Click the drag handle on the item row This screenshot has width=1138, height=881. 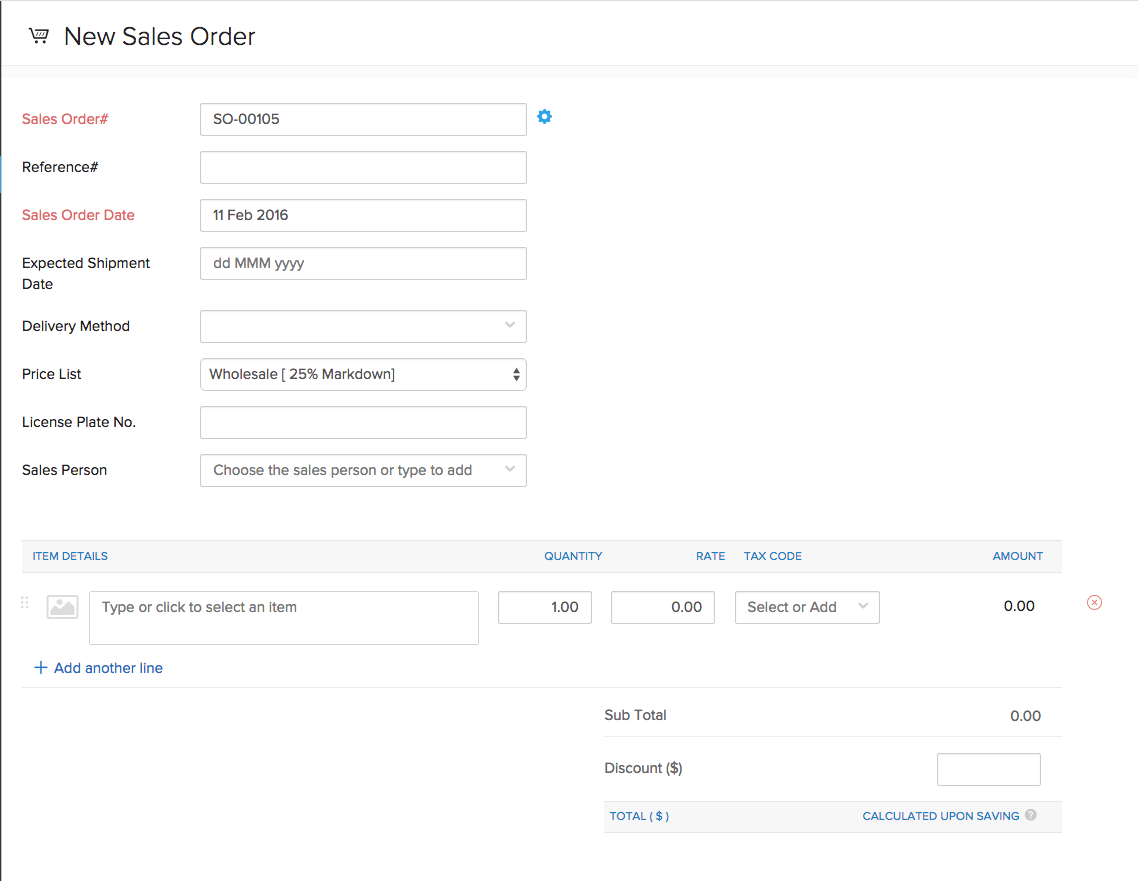25,602
